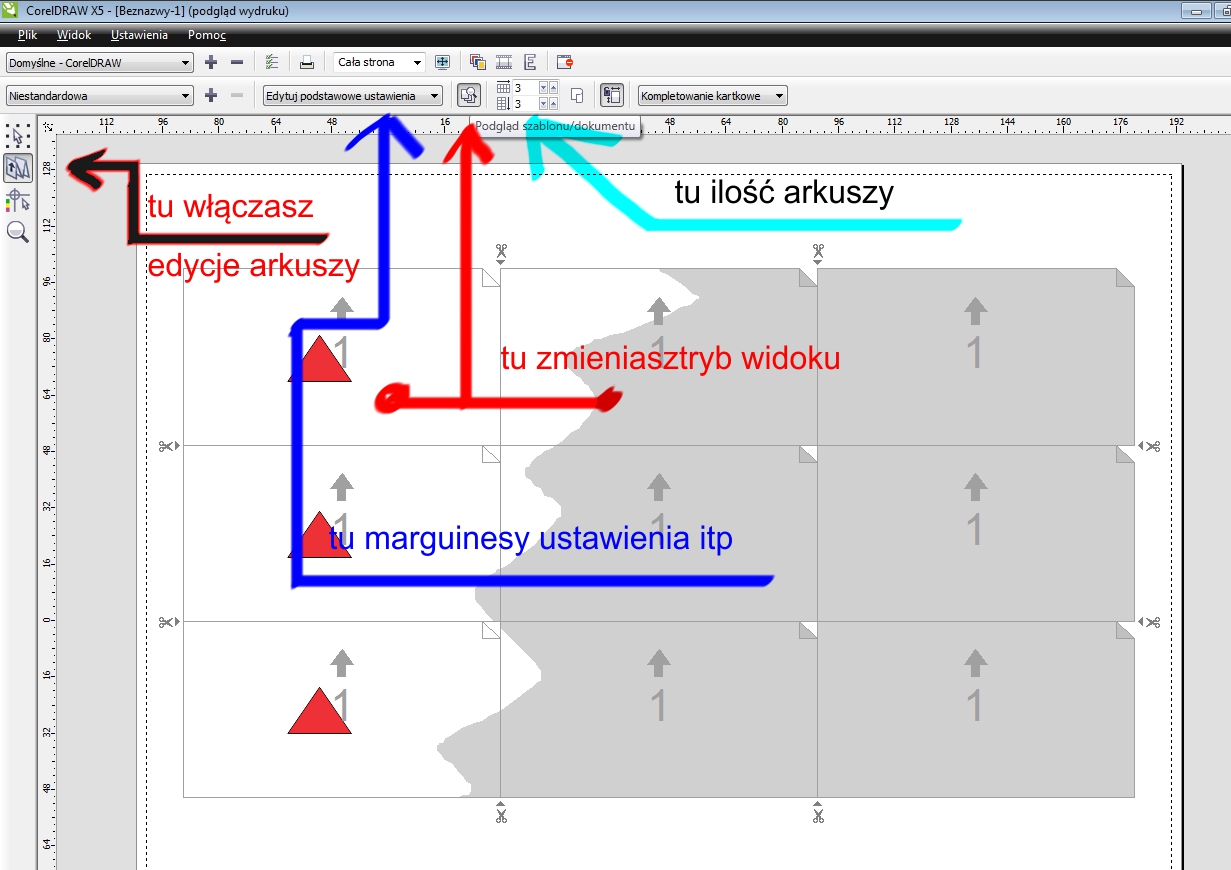
Task: Toggle the color separations button
Action: [x=477, y=62]
